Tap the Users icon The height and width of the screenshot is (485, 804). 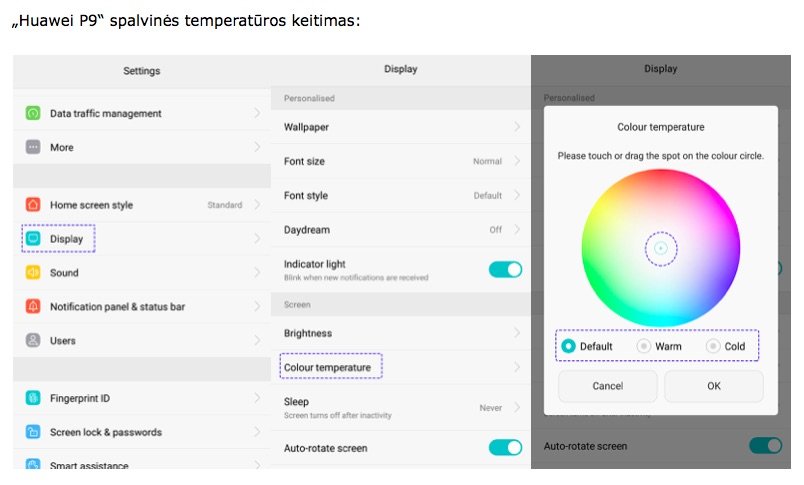coord(33,341)
